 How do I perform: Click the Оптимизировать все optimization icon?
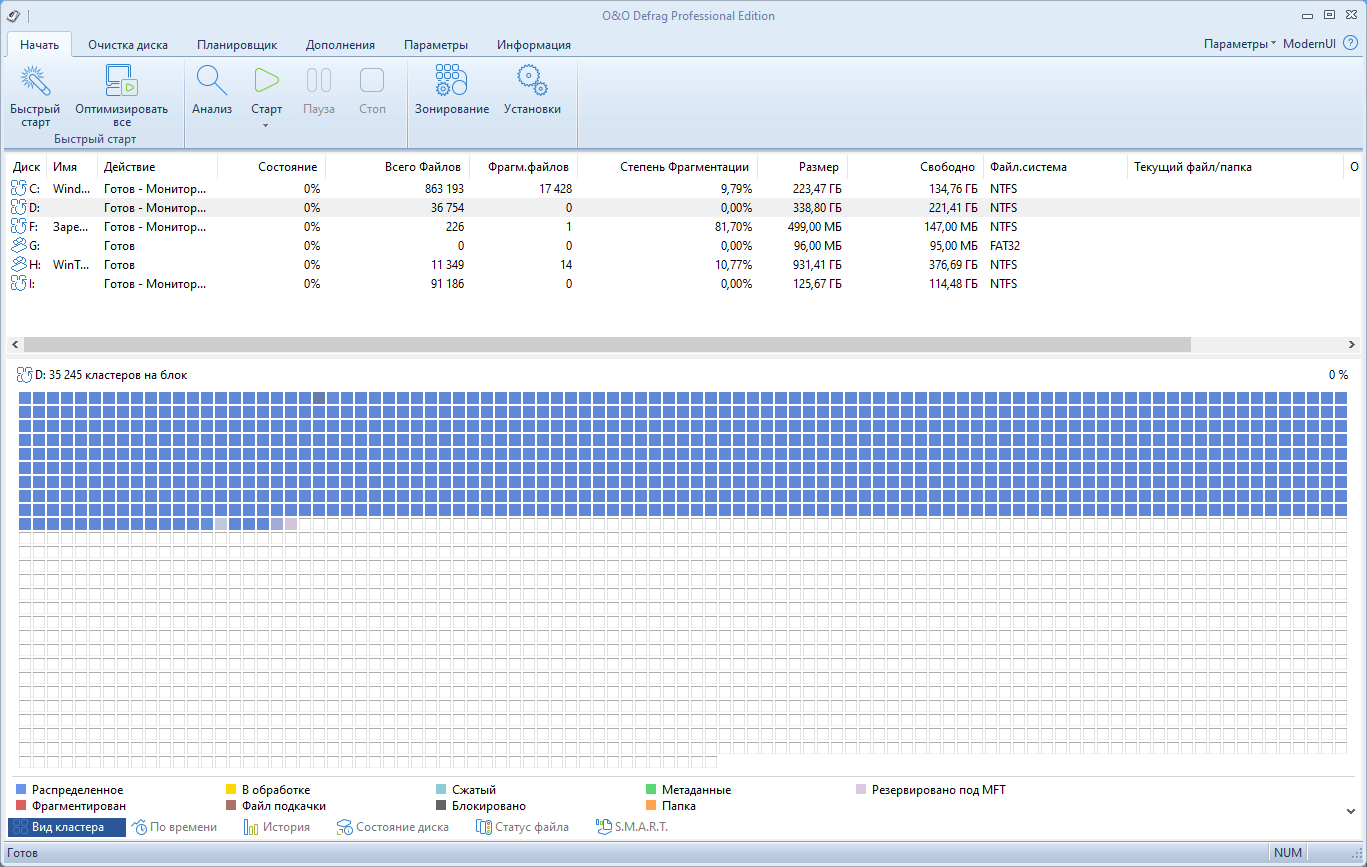click(x=120, y=78)
